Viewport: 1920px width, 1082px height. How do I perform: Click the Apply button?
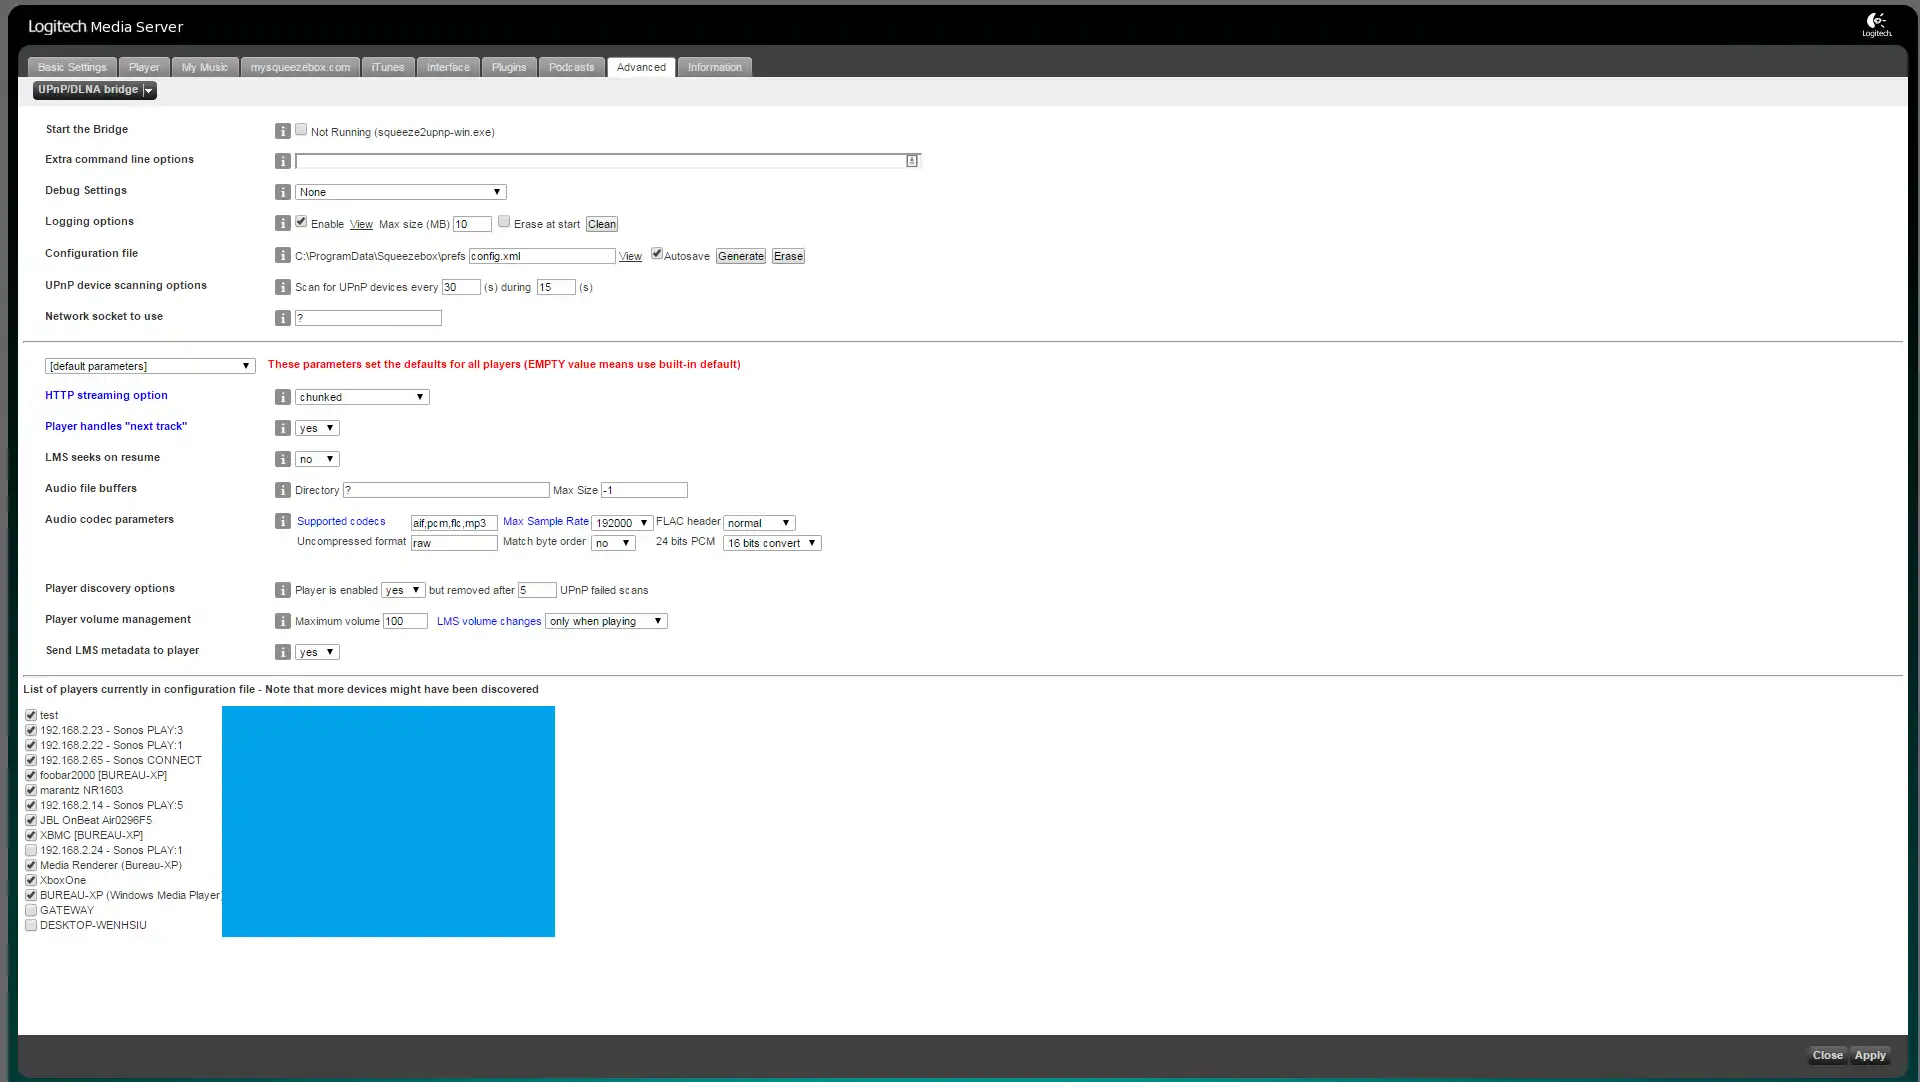click(1869, 1055)
